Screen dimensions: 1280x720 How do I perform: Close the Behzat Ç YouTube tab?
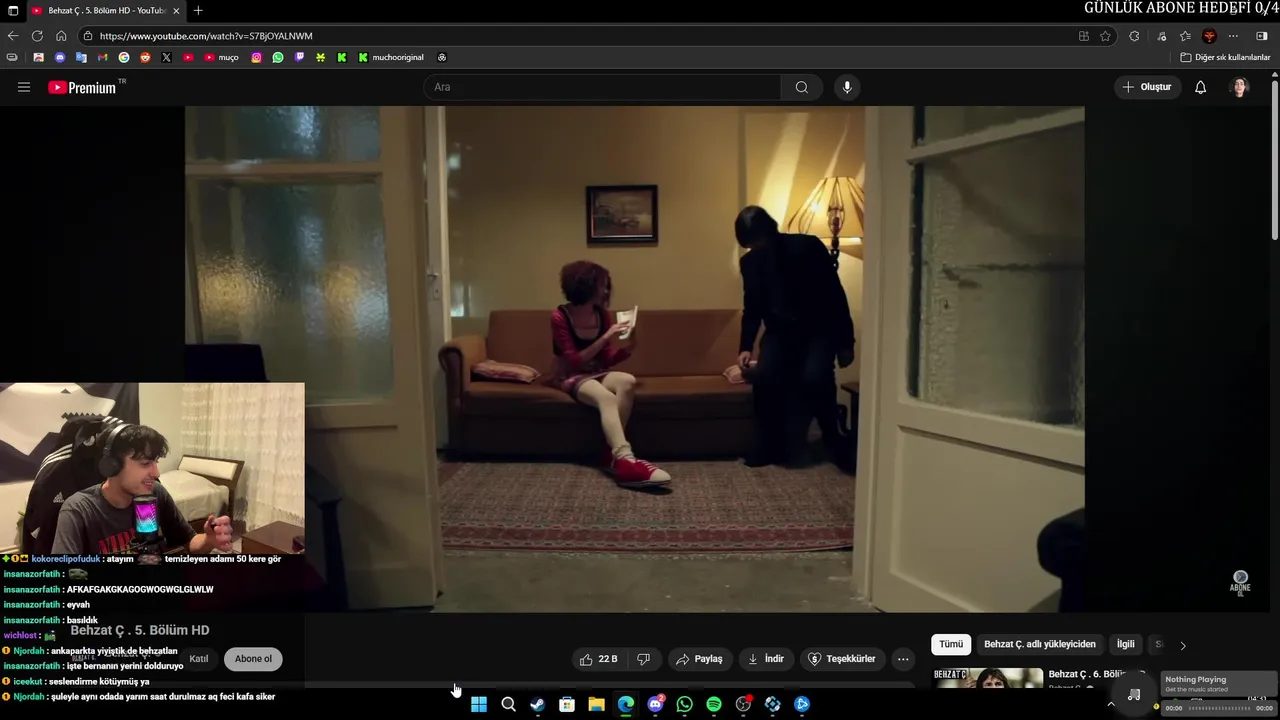coord(176,11)
